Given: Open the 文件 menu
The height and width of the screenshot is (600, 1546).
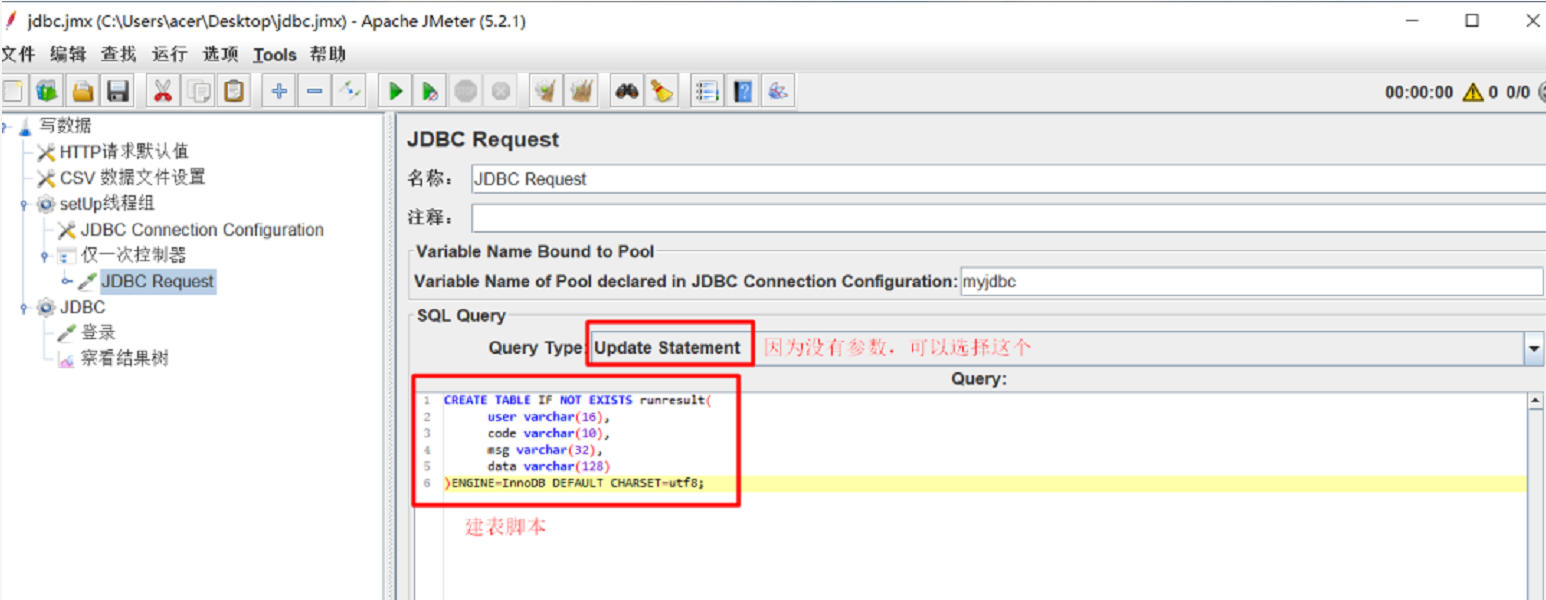Looking at the screenshot, I should 18,54.
